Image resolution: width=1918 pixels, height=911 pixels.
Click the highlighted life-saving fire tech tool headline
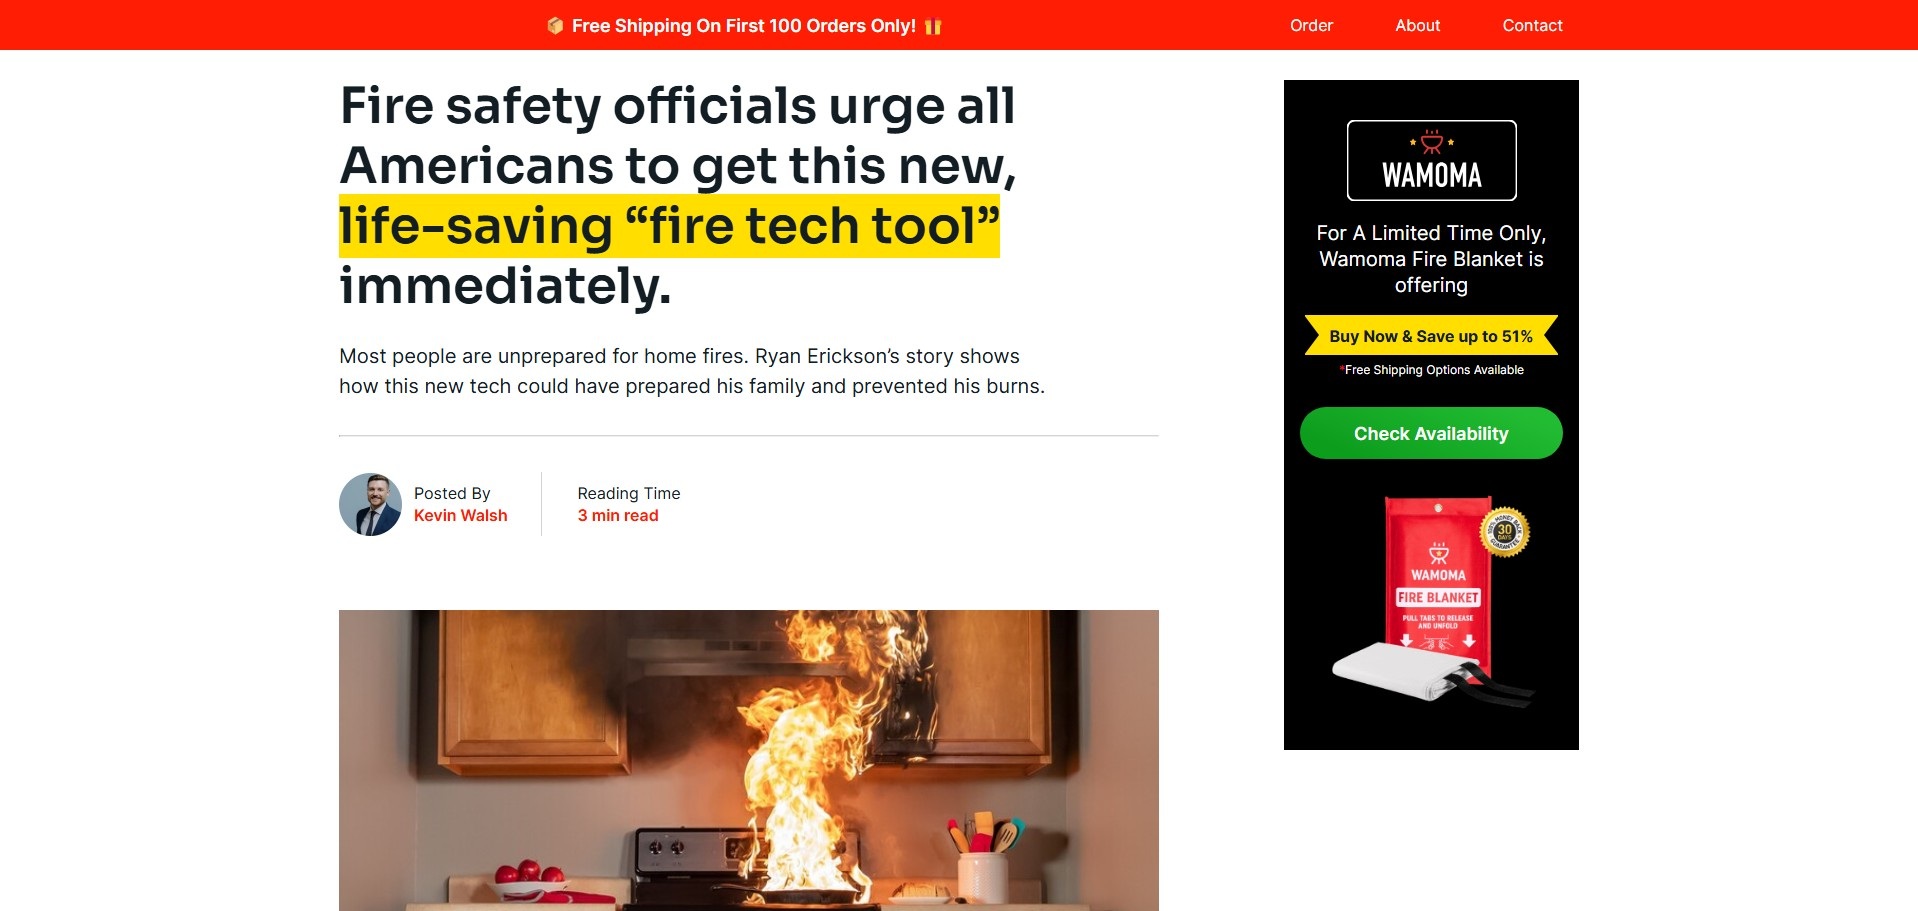[669, 226]
